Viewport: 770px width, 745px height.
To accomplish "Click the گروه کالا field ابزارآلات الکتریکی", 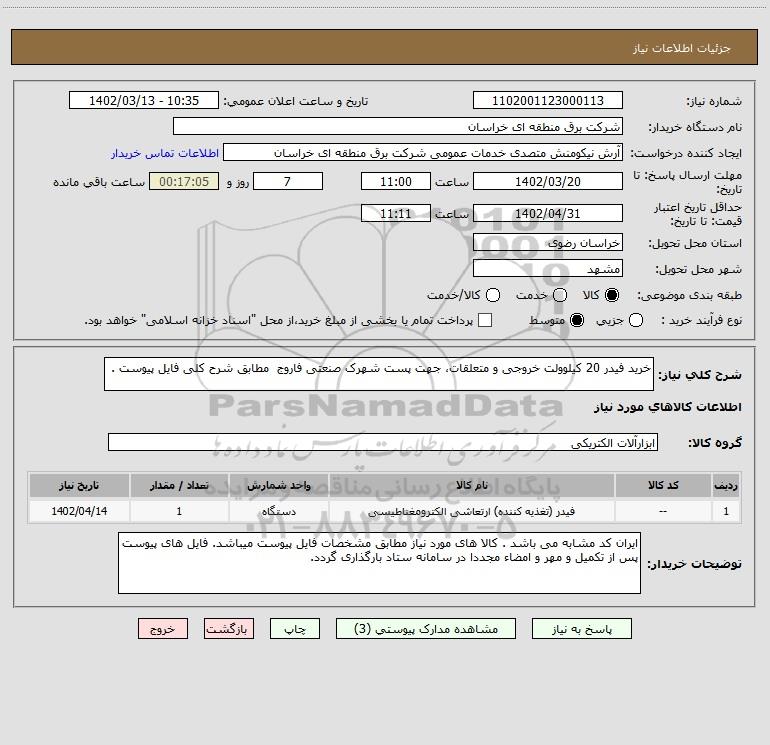I will click(383, 442).
